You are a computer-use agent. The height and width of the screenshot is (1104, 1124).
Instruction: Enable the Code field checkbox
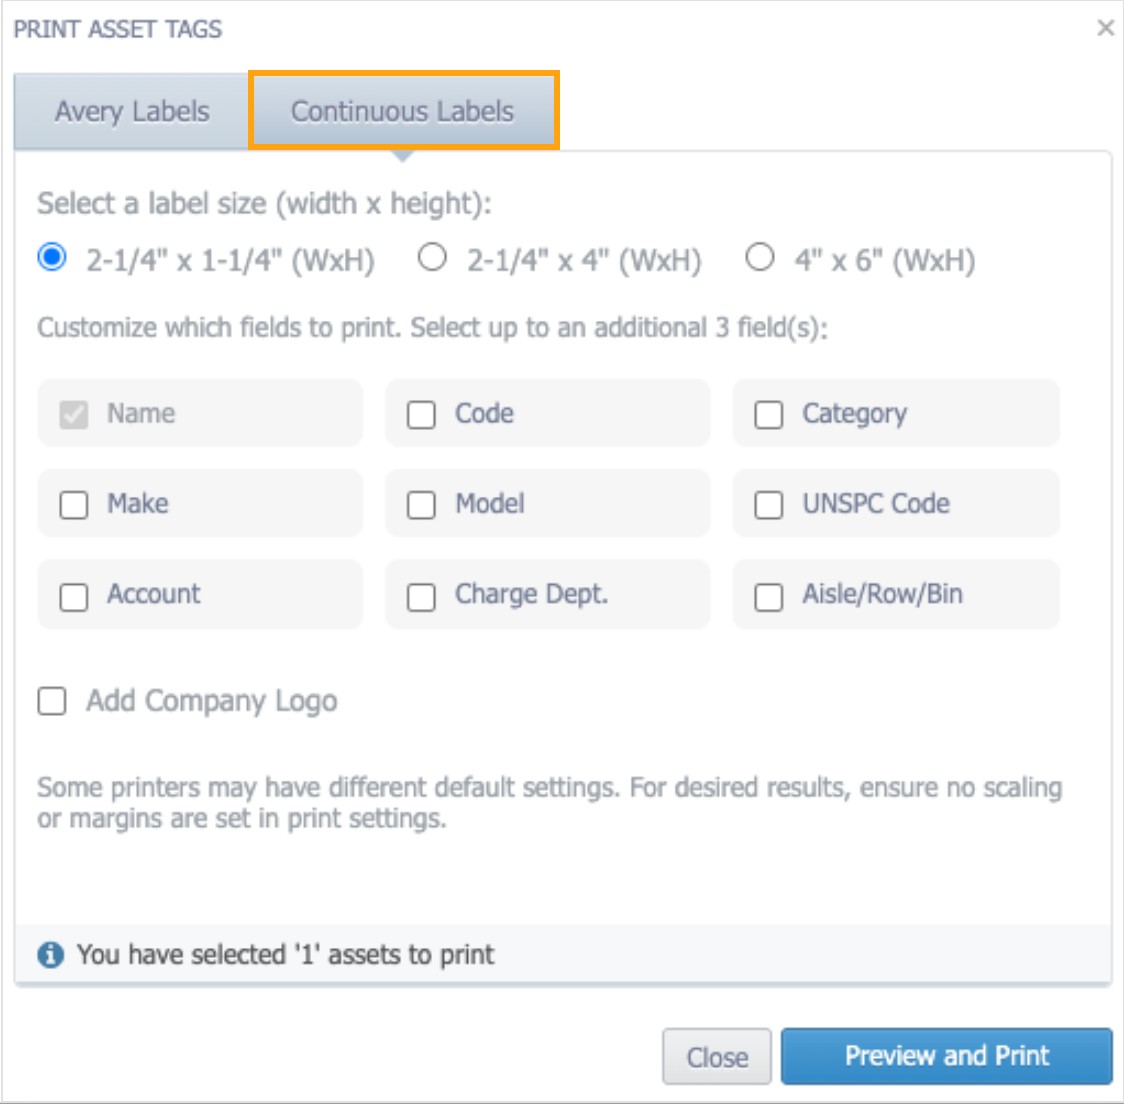421,414
